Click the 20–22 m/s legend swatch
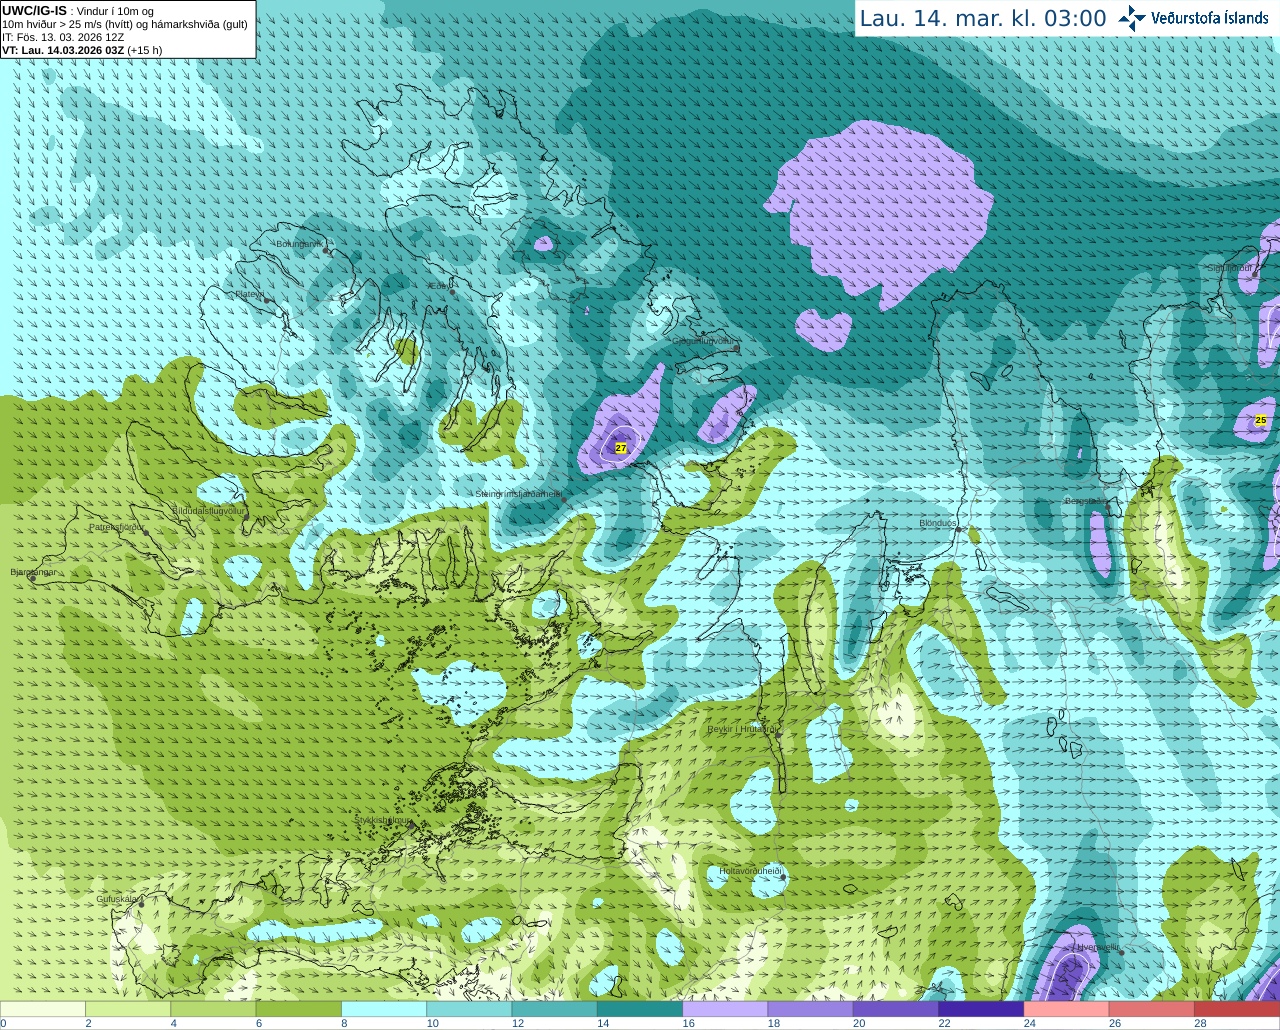 pyautogui.click(x=896, y=1009)
